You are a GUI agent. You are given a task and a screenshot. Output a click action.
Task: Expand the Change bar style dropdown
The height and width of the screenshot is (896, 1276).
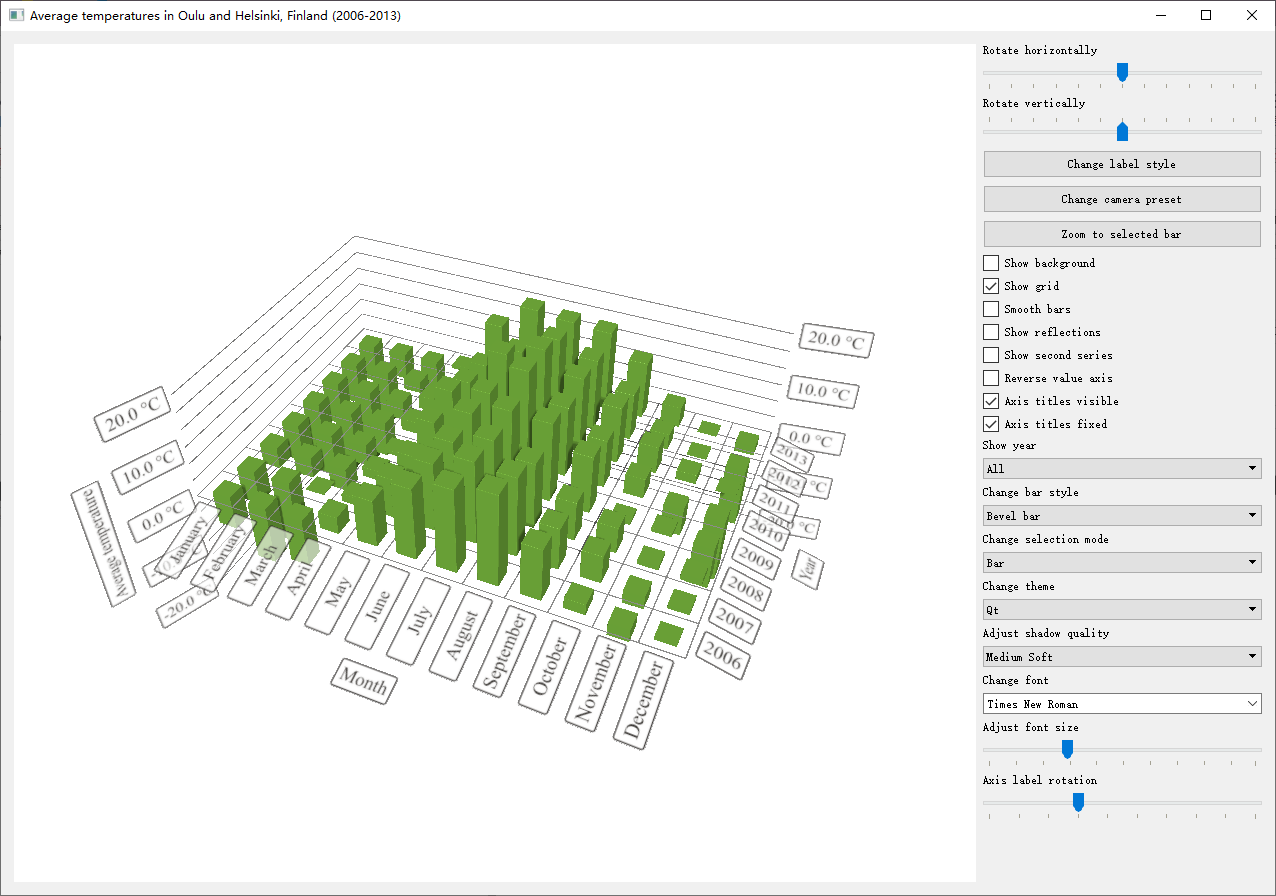click(1121, 516)
